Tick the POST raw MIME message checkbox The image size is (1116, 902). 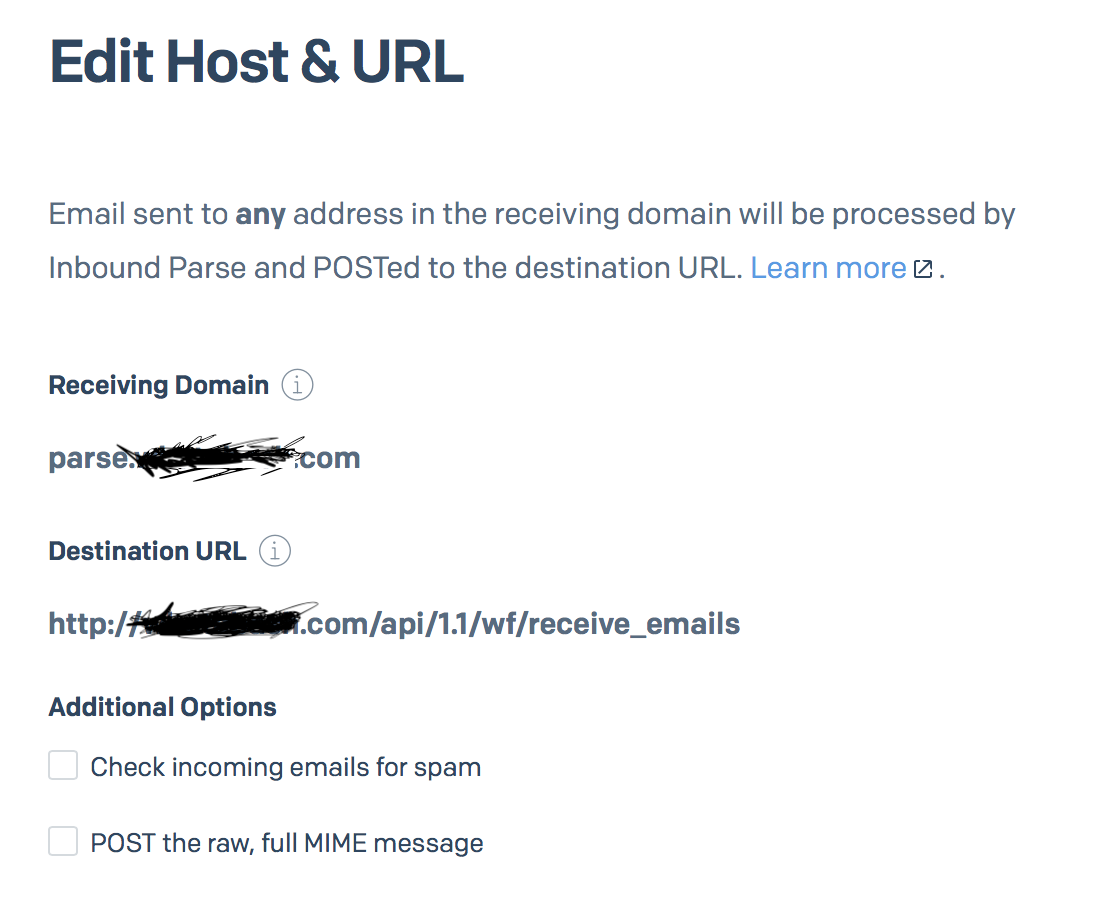click(63, 842)
